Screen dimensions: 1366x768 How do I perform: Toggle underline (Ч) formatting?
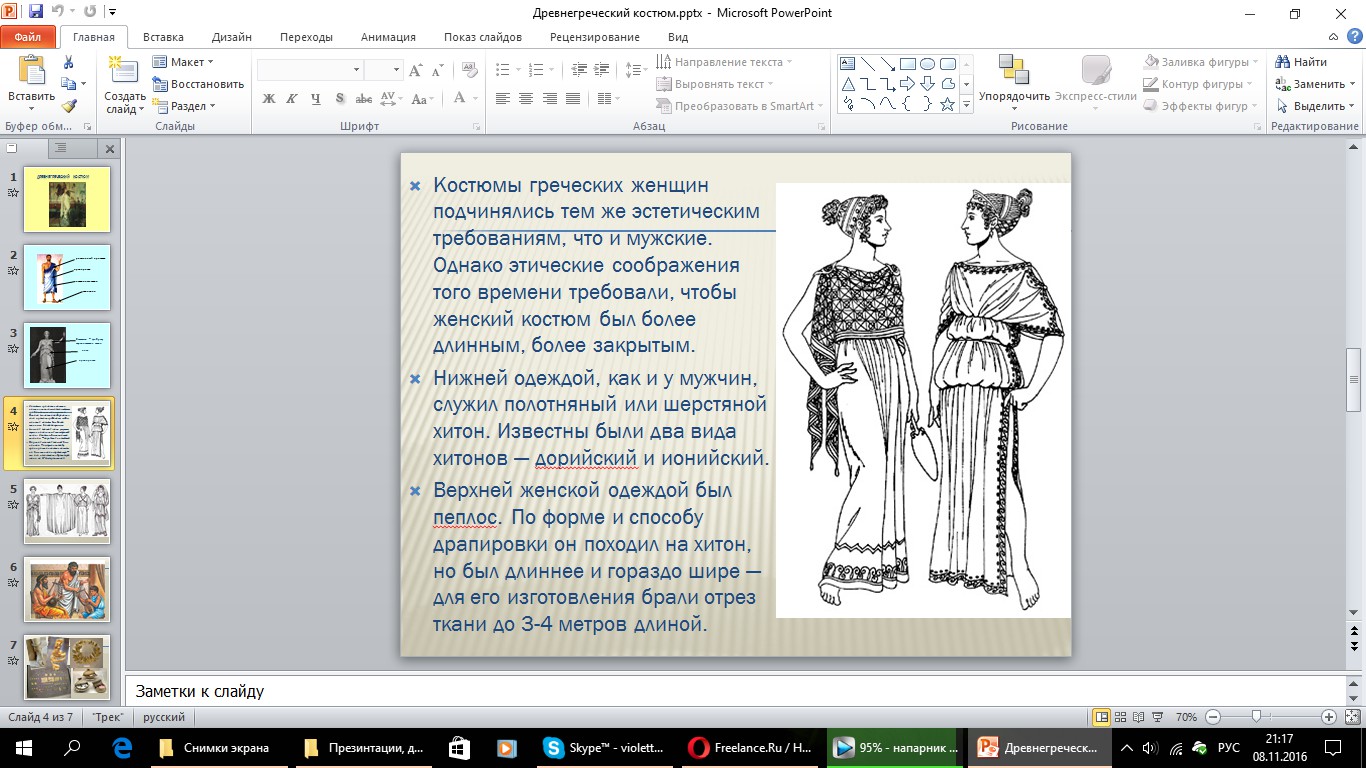(316, 99)
